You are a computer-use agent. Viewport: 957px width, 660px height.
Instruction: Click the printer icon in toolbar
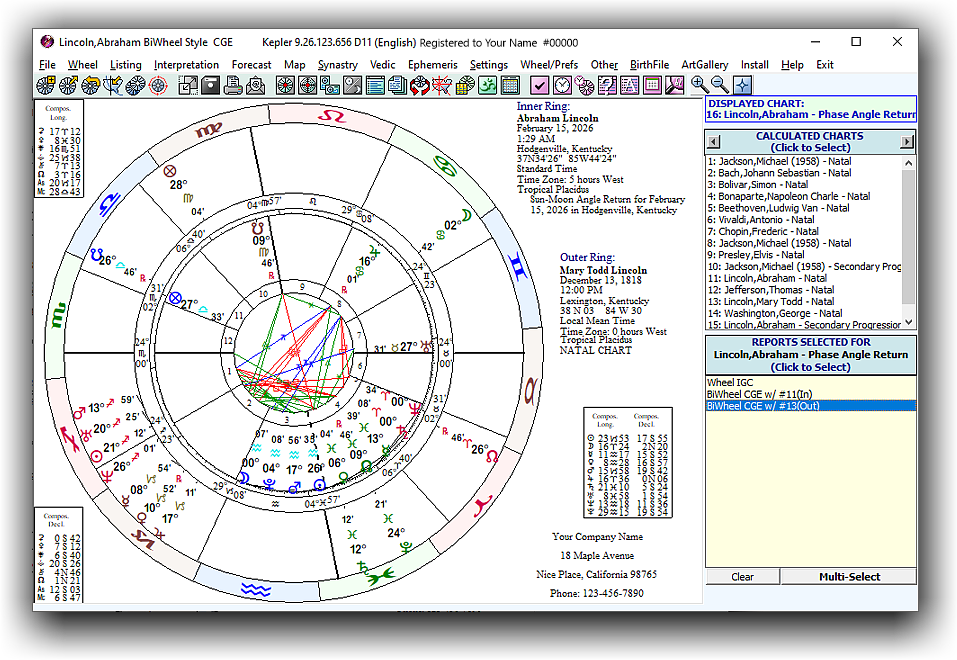click(x=232, y=85)
